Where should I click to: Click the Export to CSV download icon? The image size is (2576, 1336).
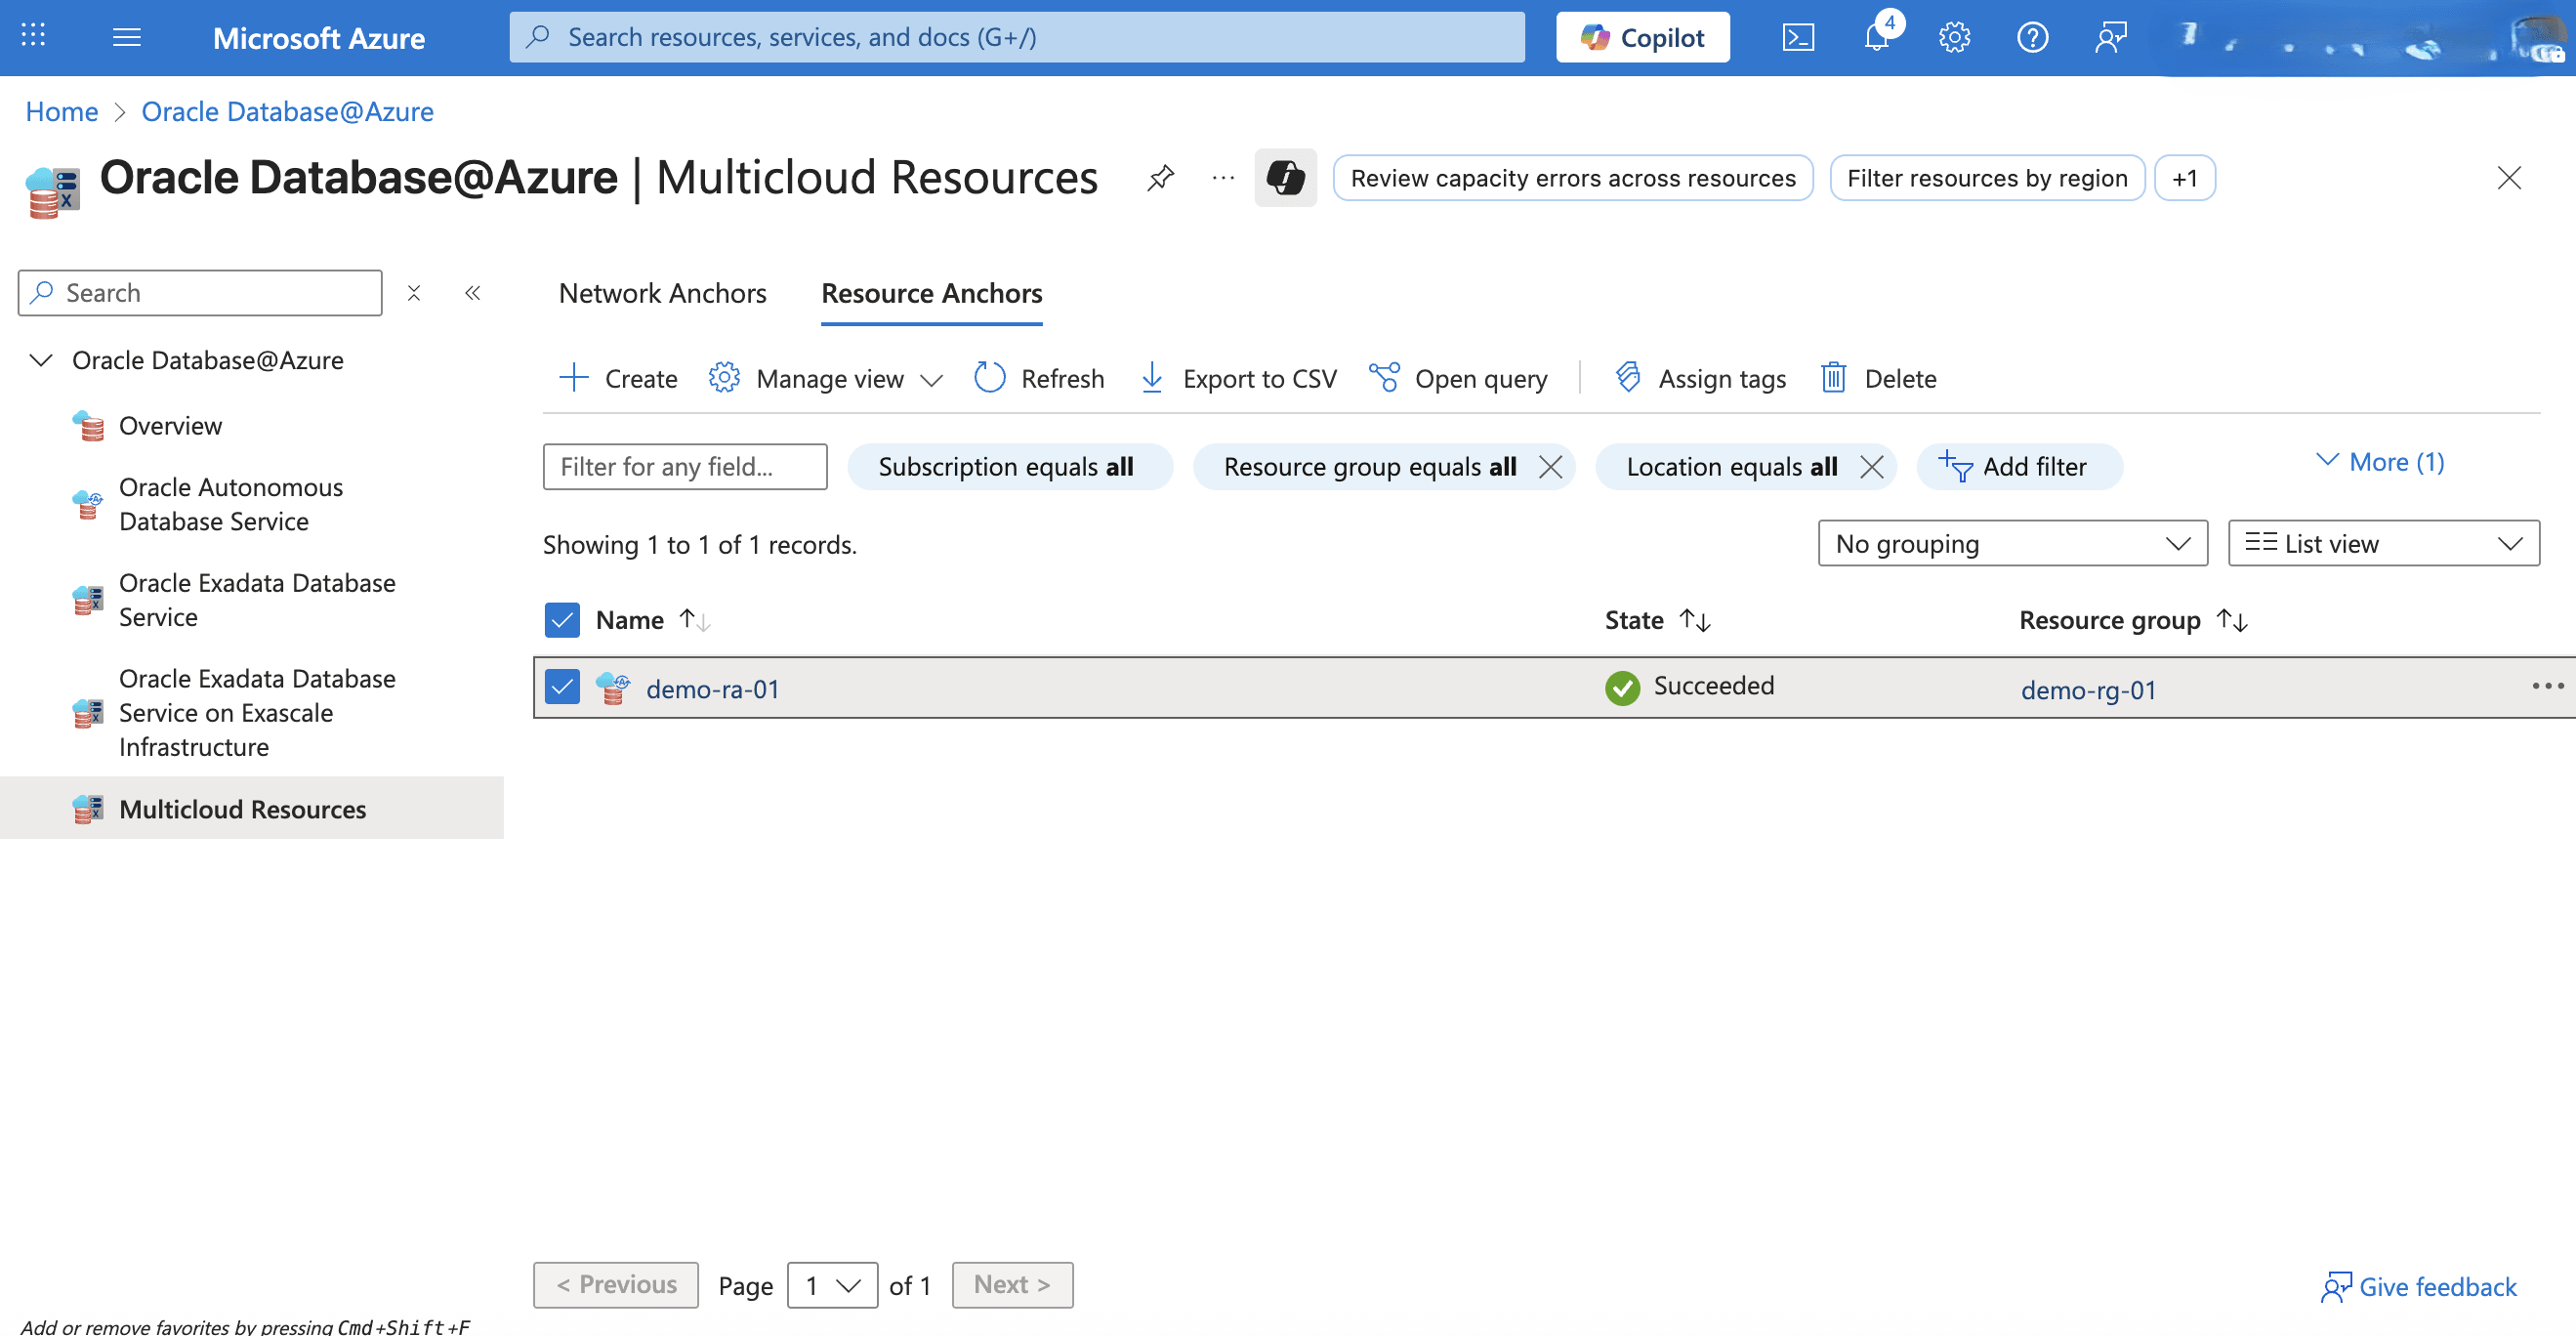1151,378
